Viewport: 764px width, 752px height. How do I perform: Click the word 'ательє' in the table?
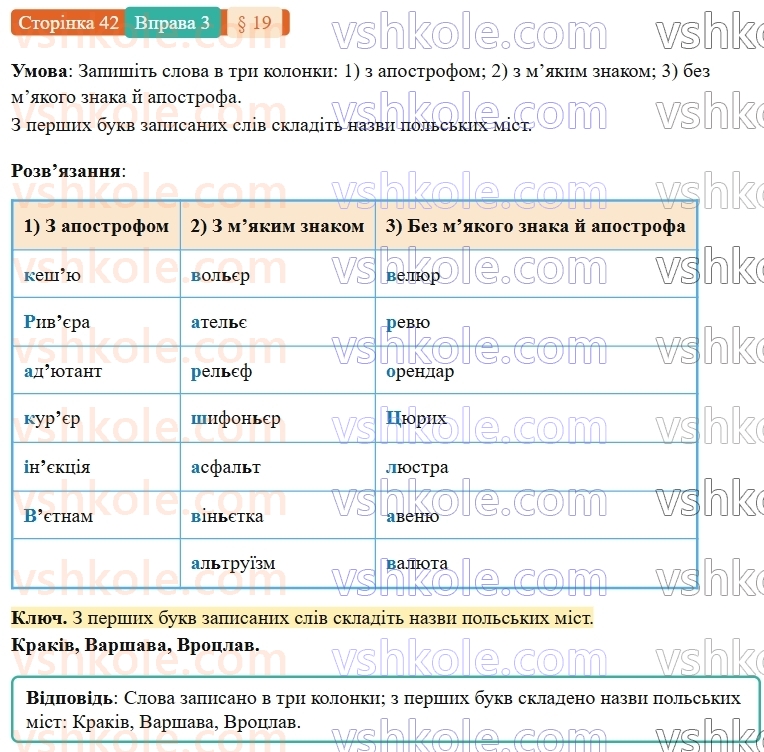[219, 322]
